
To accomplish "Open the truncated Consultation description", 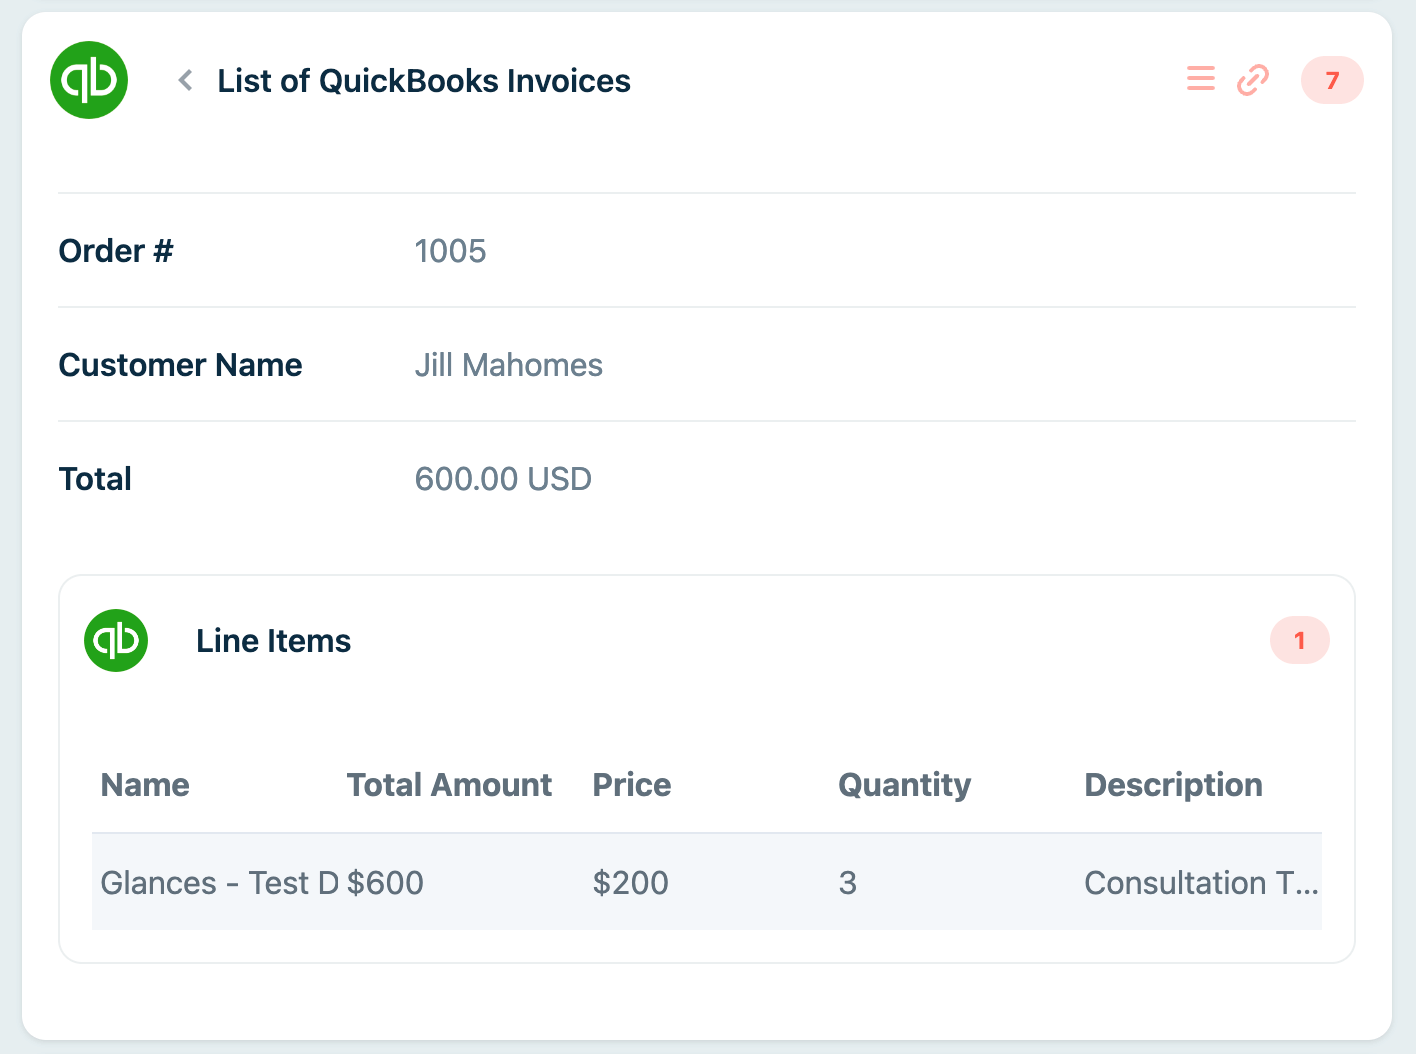I will coord(1200,883).
